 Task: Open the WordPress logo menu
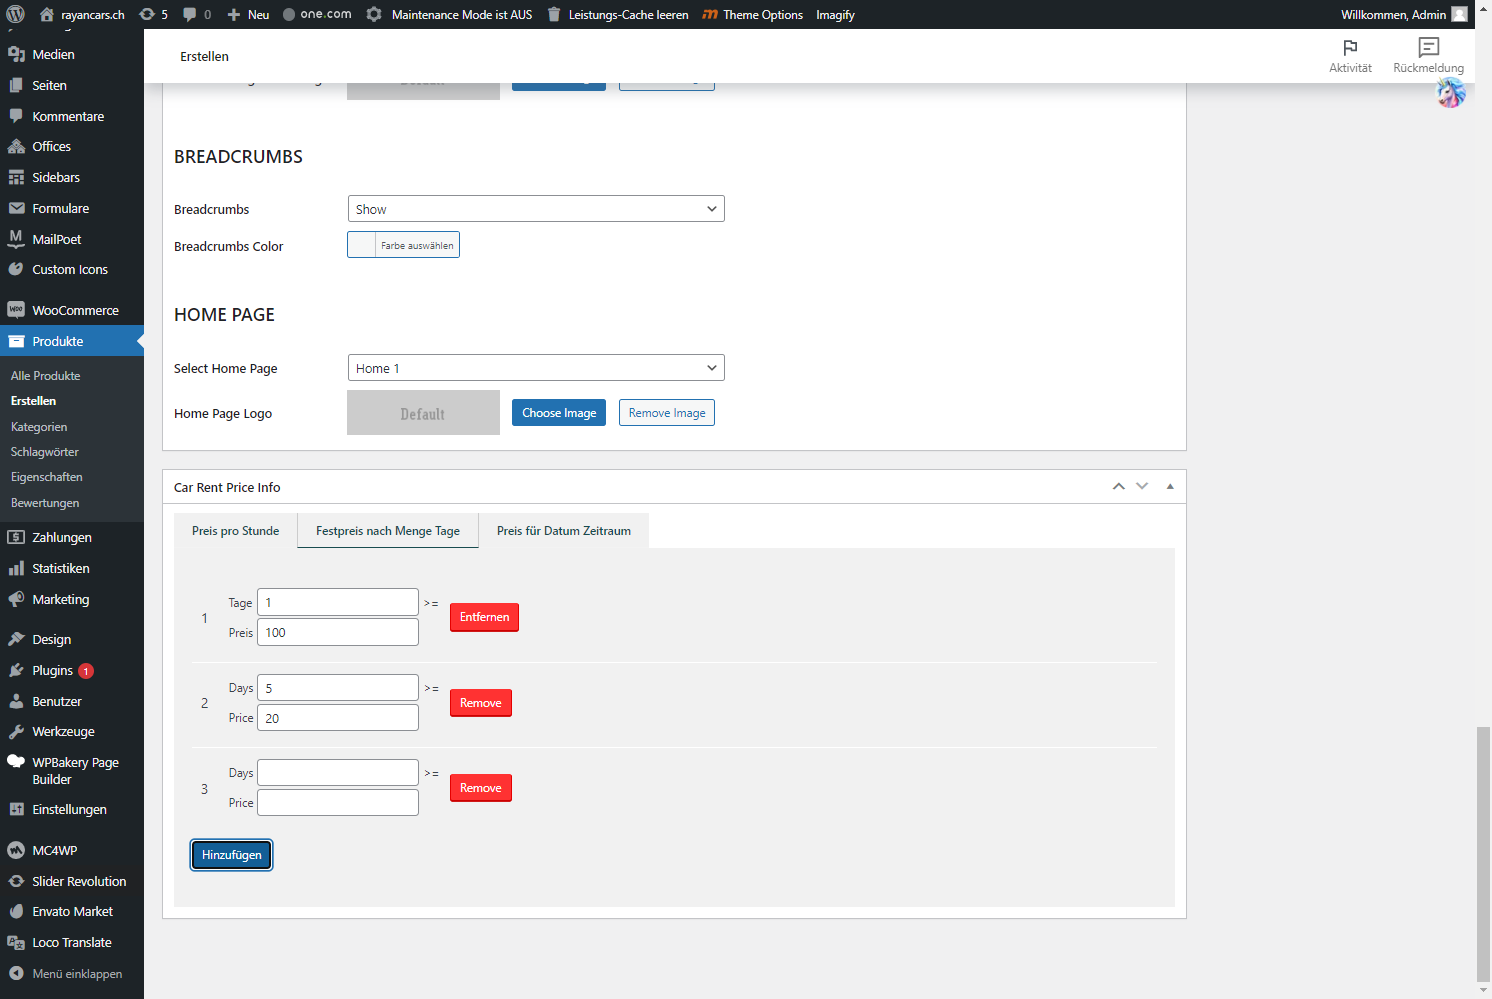[15, 14]
